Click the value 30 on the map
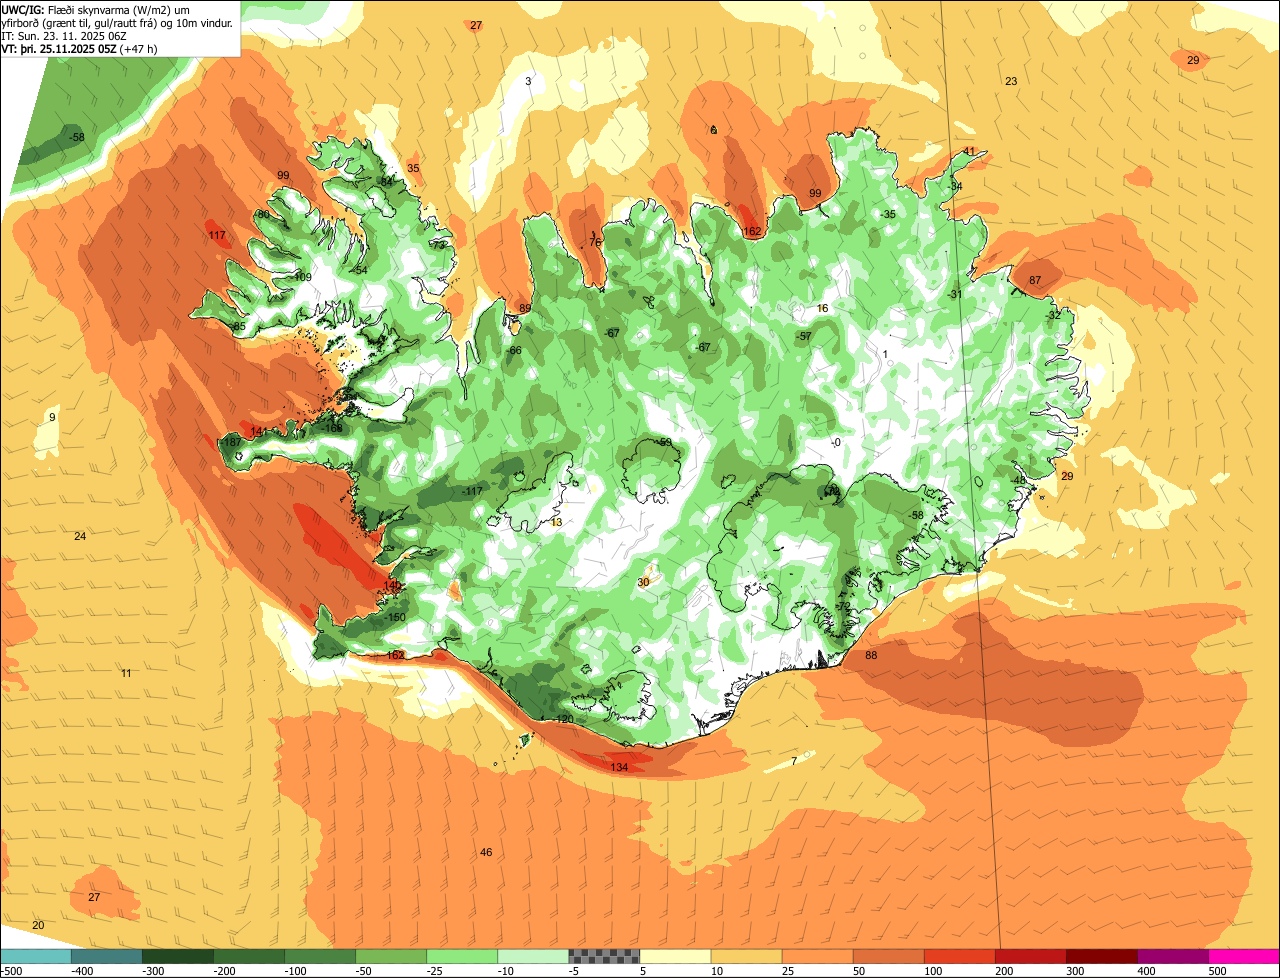This screenshot has width=1280, height=978. (643, 581)
